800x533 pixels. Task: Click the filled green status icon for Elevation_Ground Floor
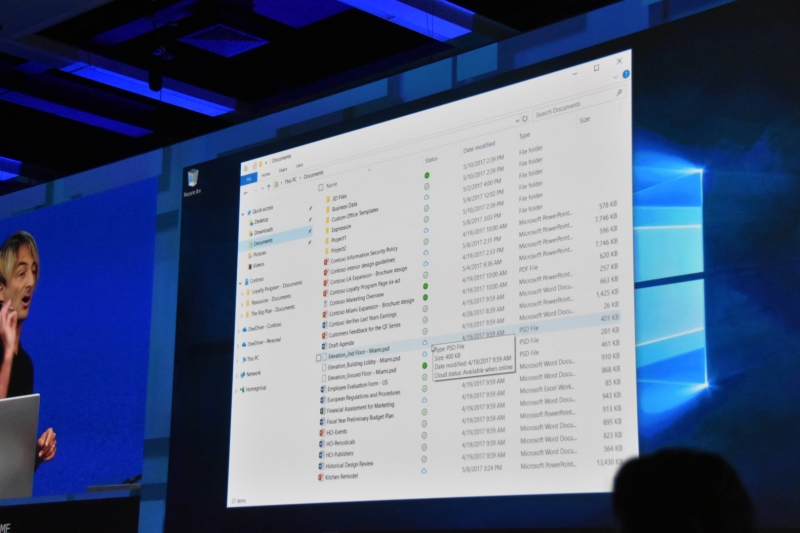pyautogui.click(x=424, y=366)
